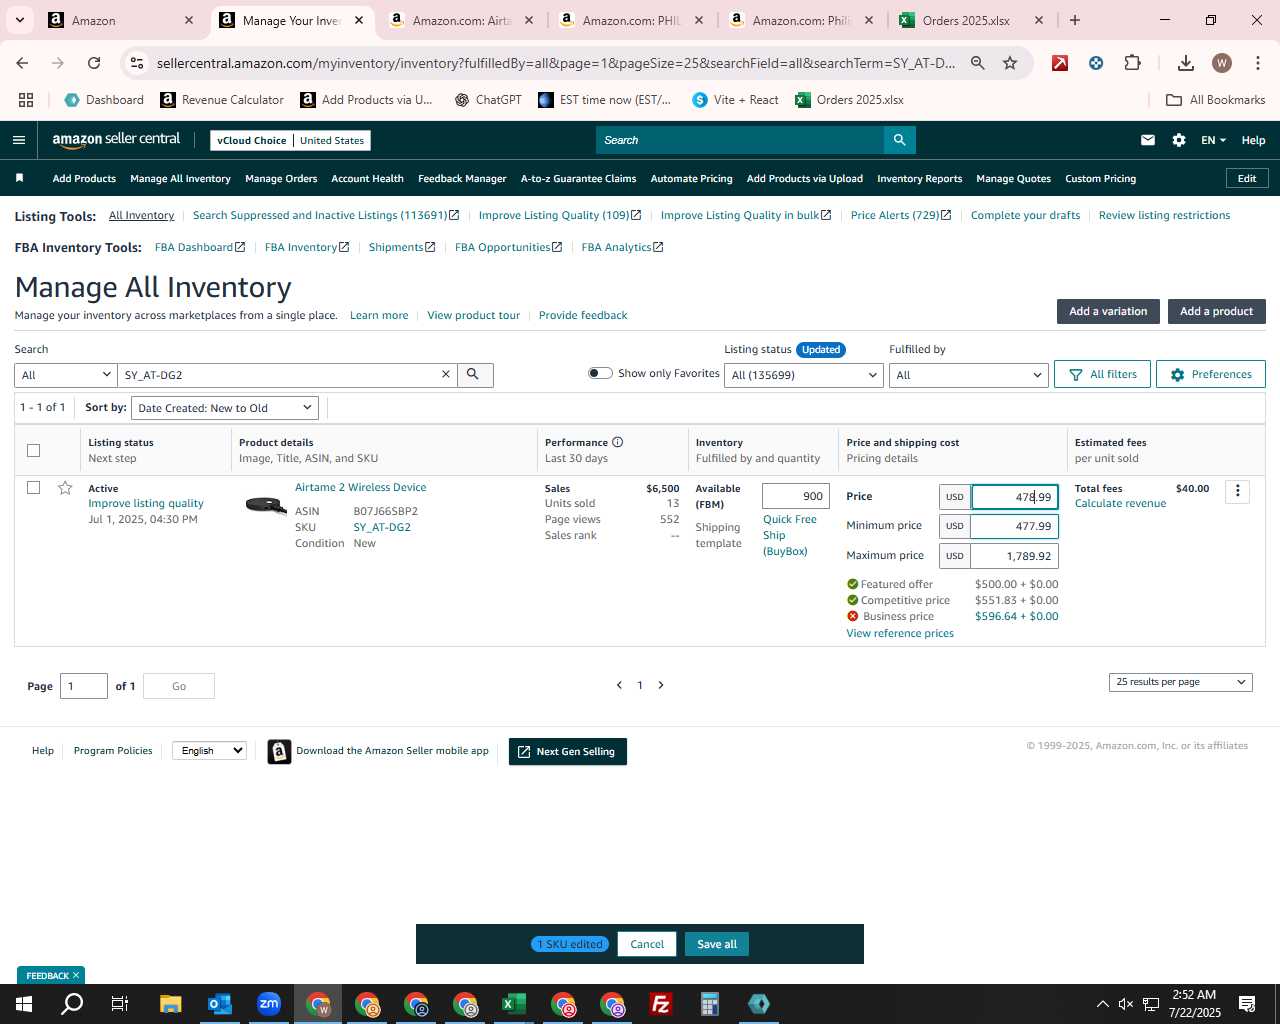This screenshot has height=1024, width=1280.
Task: Open the row actions kebab menu
Action: [1238, 491]
